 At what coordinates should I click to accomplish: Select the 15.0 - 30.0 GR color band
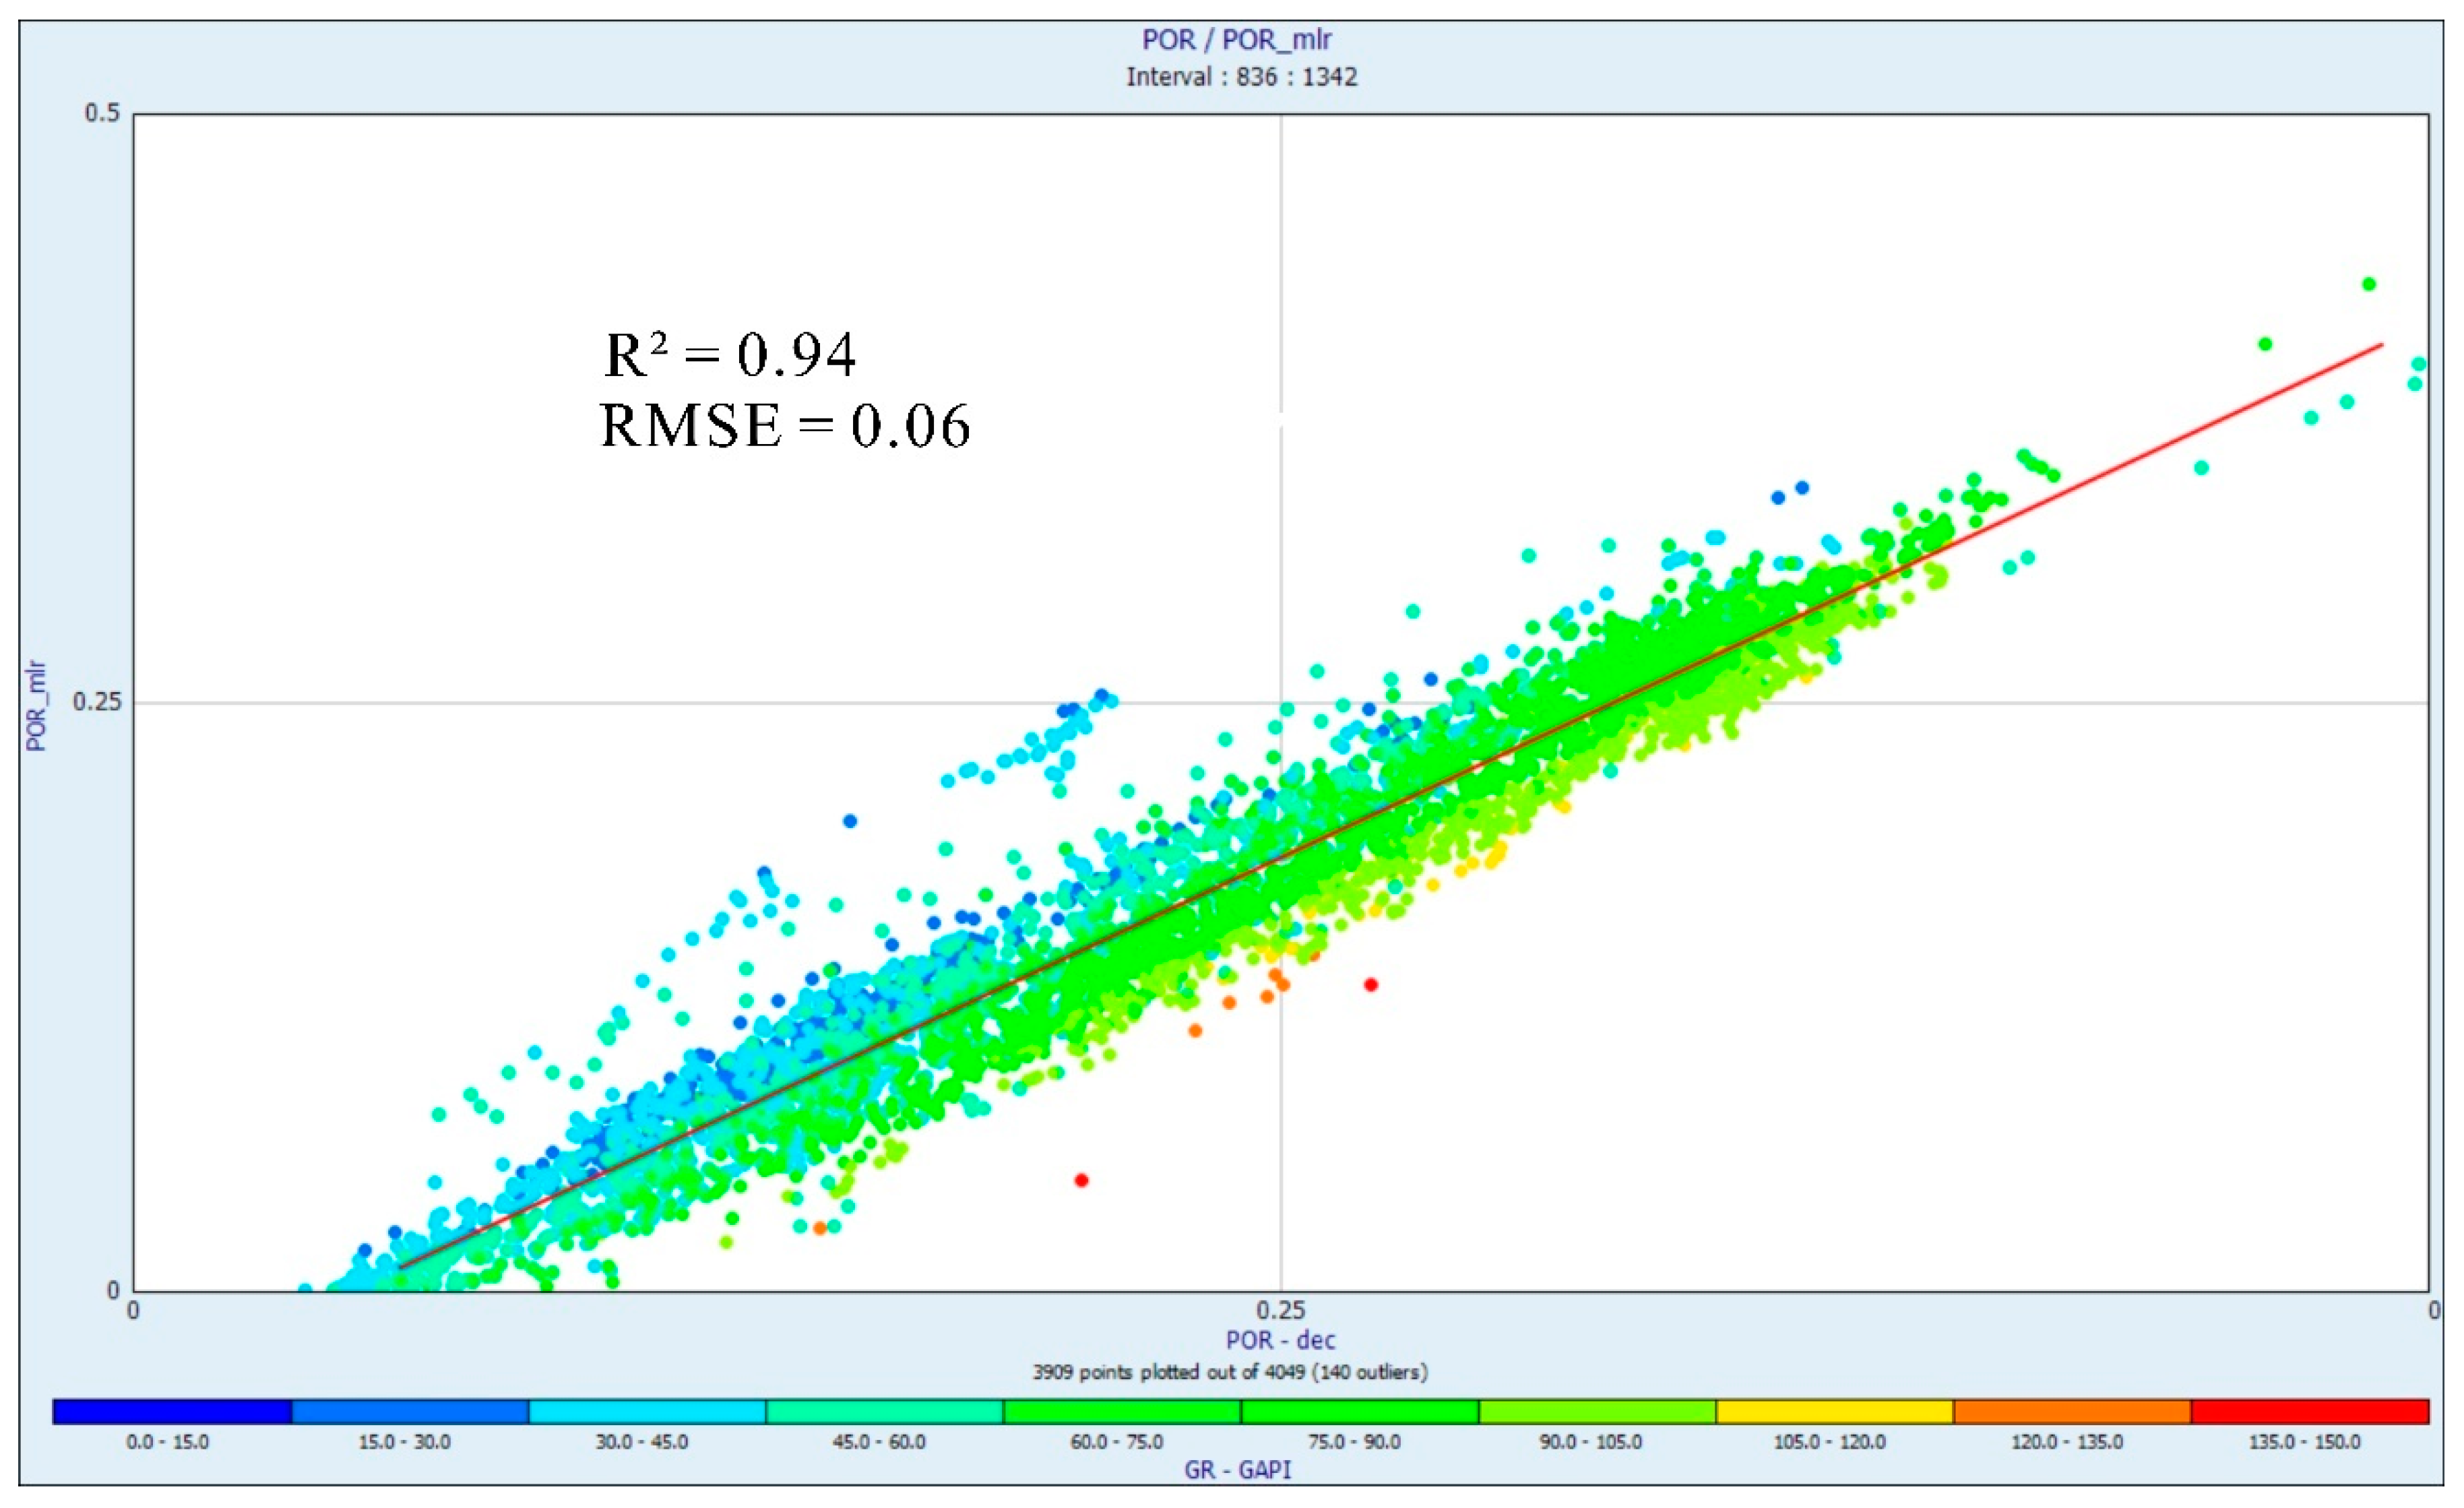click(x=410, y=1411)
